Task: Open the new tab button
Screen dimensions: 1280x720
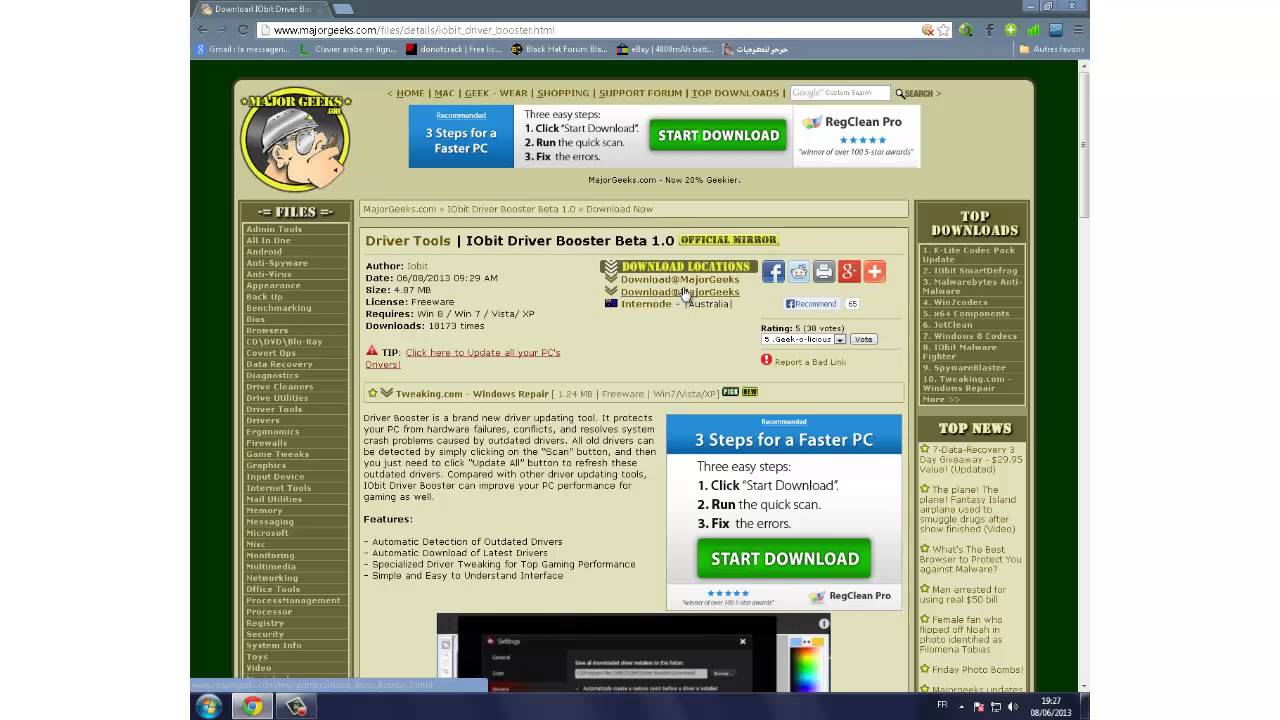Action: [342, 9]
